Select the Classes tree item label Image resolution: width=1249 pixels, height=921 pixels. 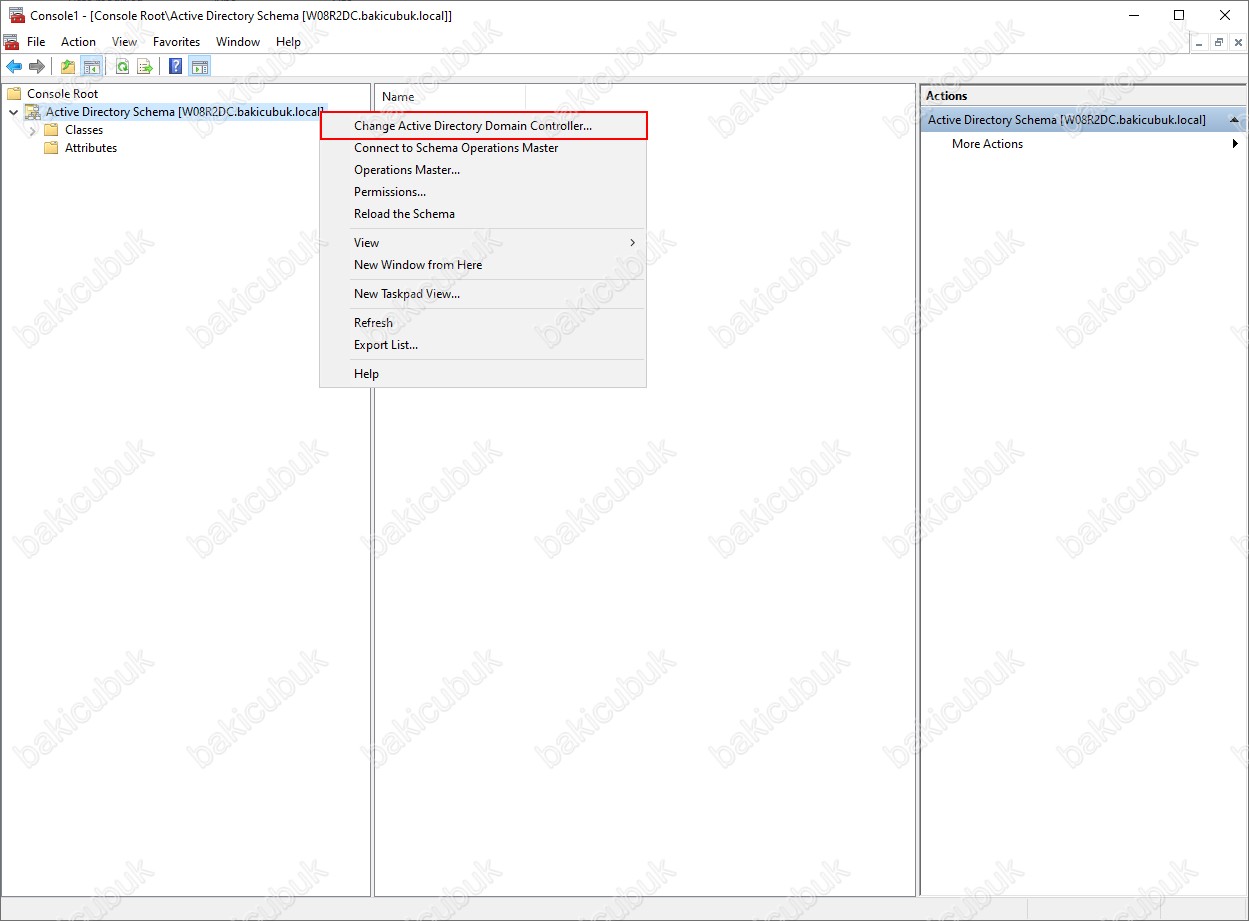coord(84,130)
